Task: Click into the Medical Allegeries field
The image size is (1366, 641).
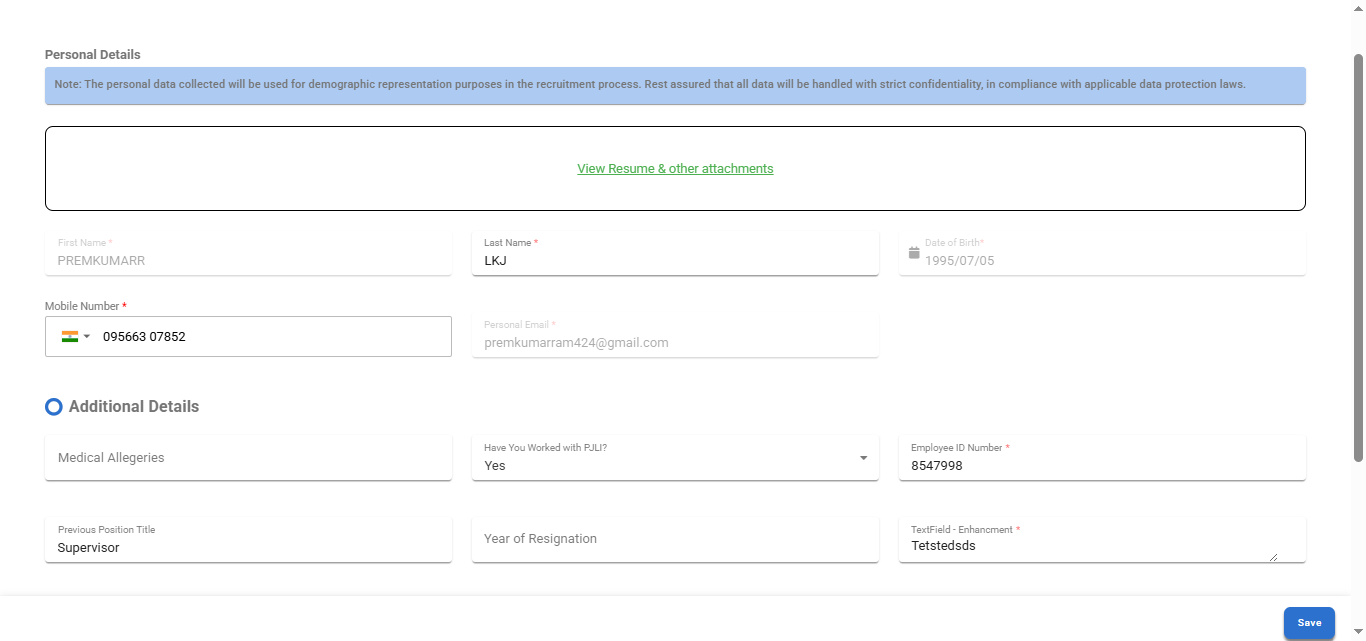Action: [248, 458]
